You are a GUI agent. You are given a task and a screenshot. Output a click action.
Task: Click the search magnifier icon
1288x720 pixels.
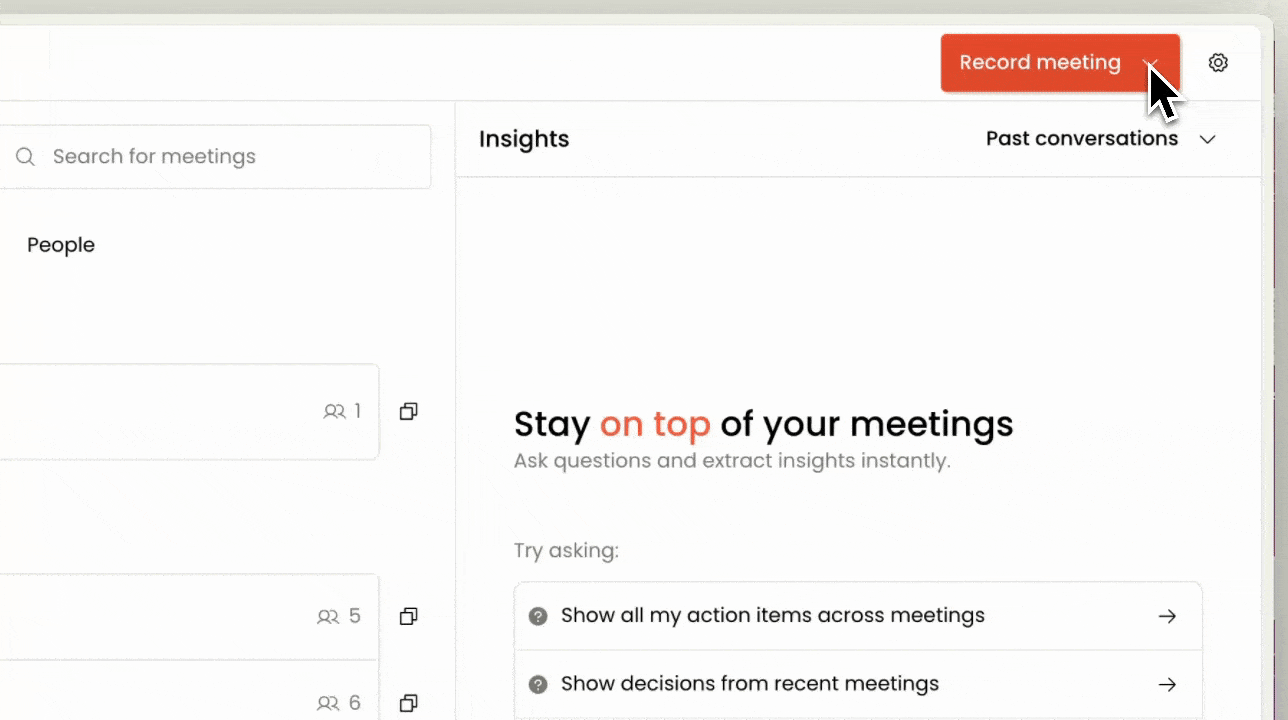pyautogui.click(x=25, y=157)
